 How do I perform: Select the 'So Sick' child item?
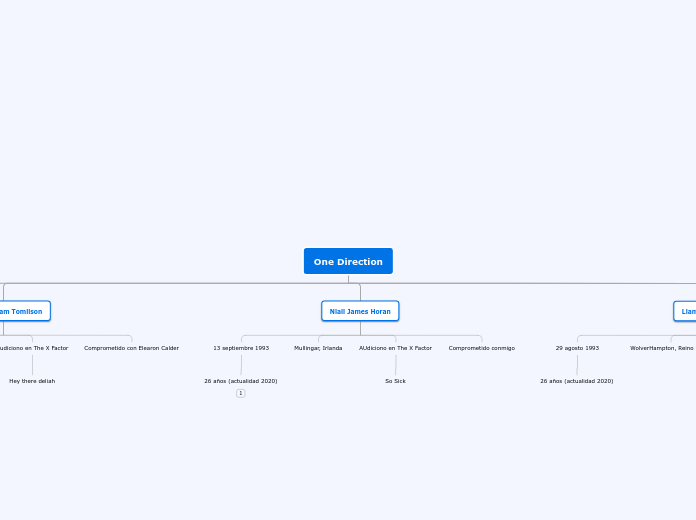point(395,381)
